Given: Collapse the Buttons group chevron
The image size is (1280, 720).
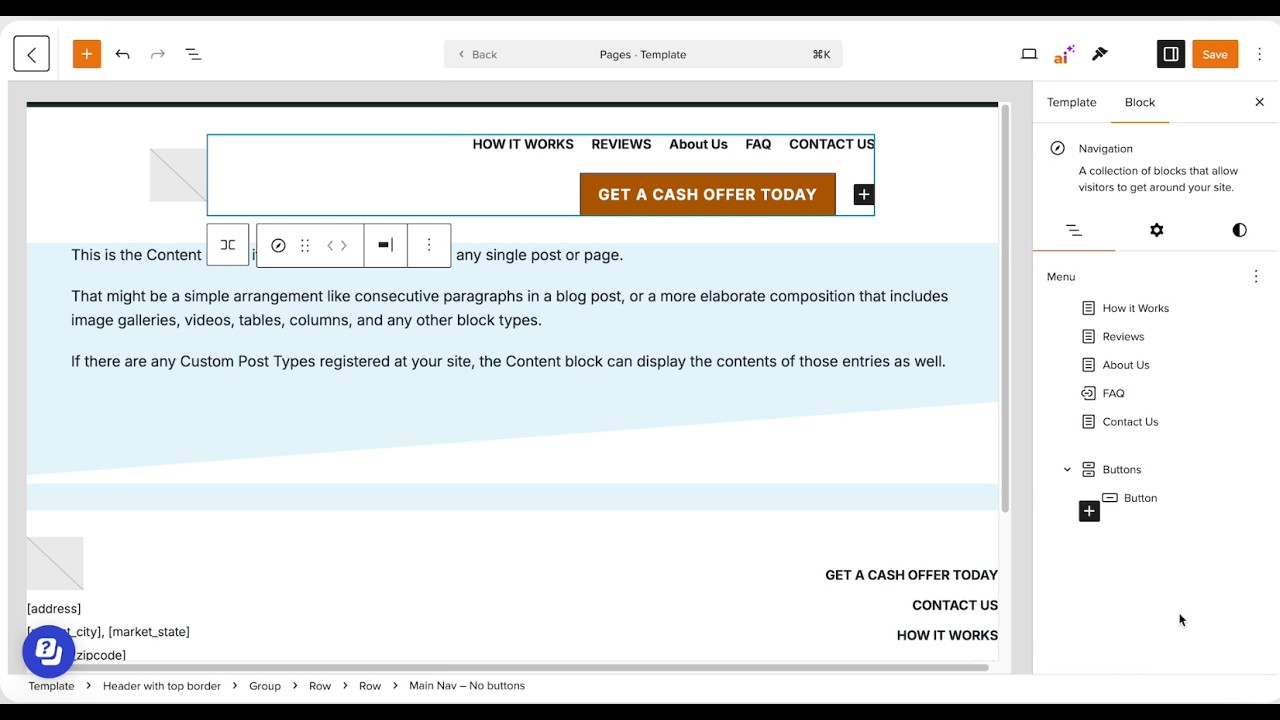Looking at the screenshot, I should [x=1067, y=469].
